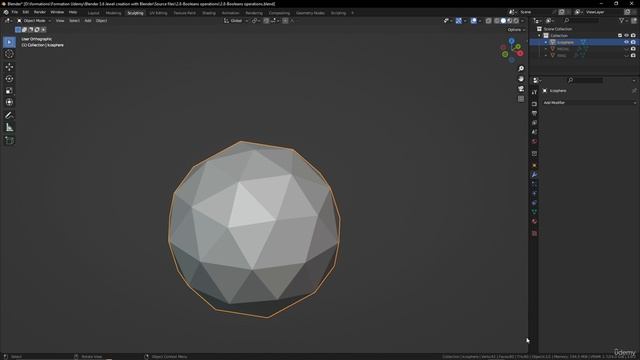Screen dimensions: 640x360
Task: Toggle Collection render camera icon
Action: click(633, 36)
